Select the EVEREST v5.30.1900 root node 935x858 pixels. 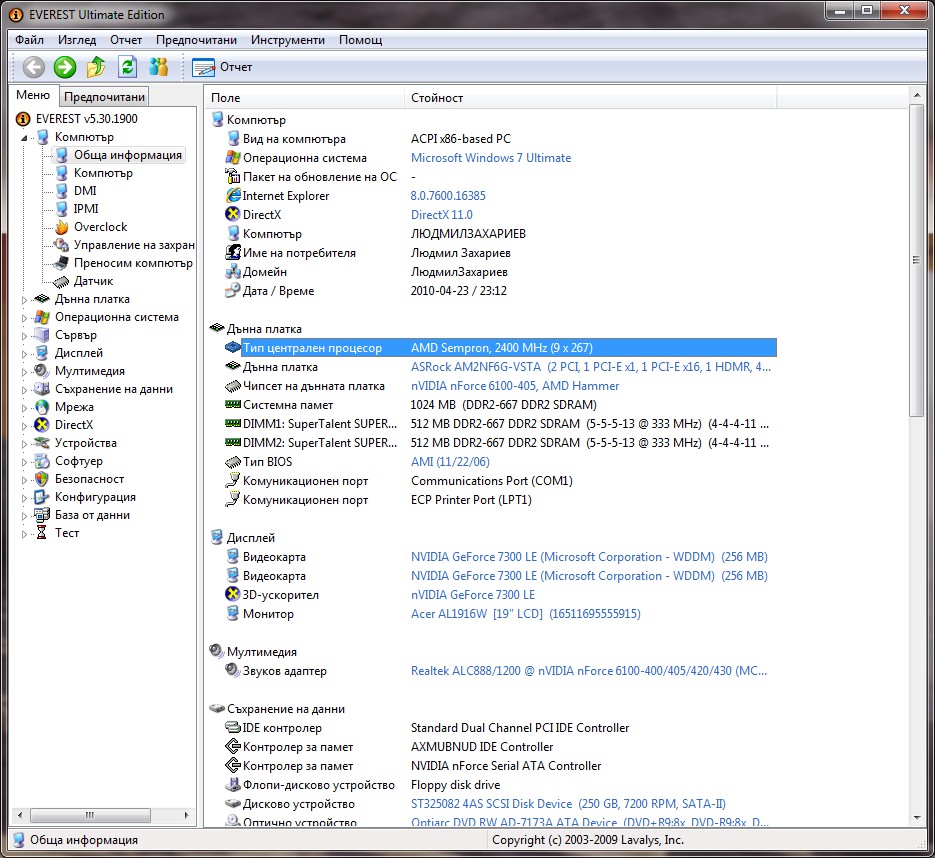point(77,119)
